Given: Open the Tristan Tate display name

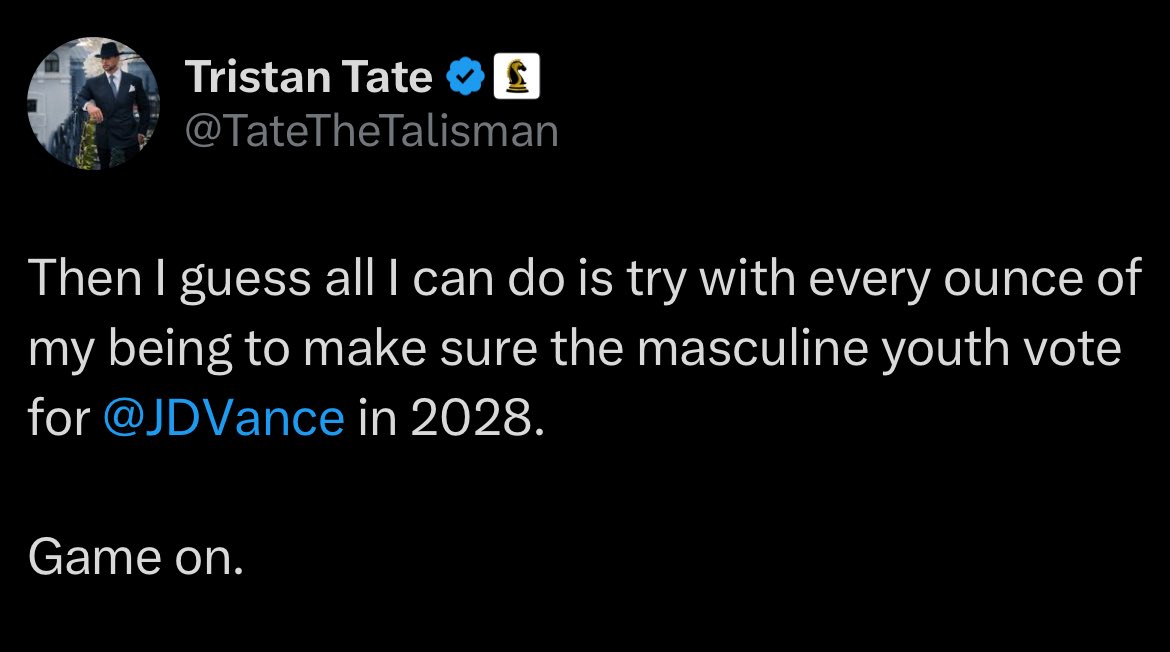Looking at the screenshot, I should pyautogui.click(x=309, y=77).
